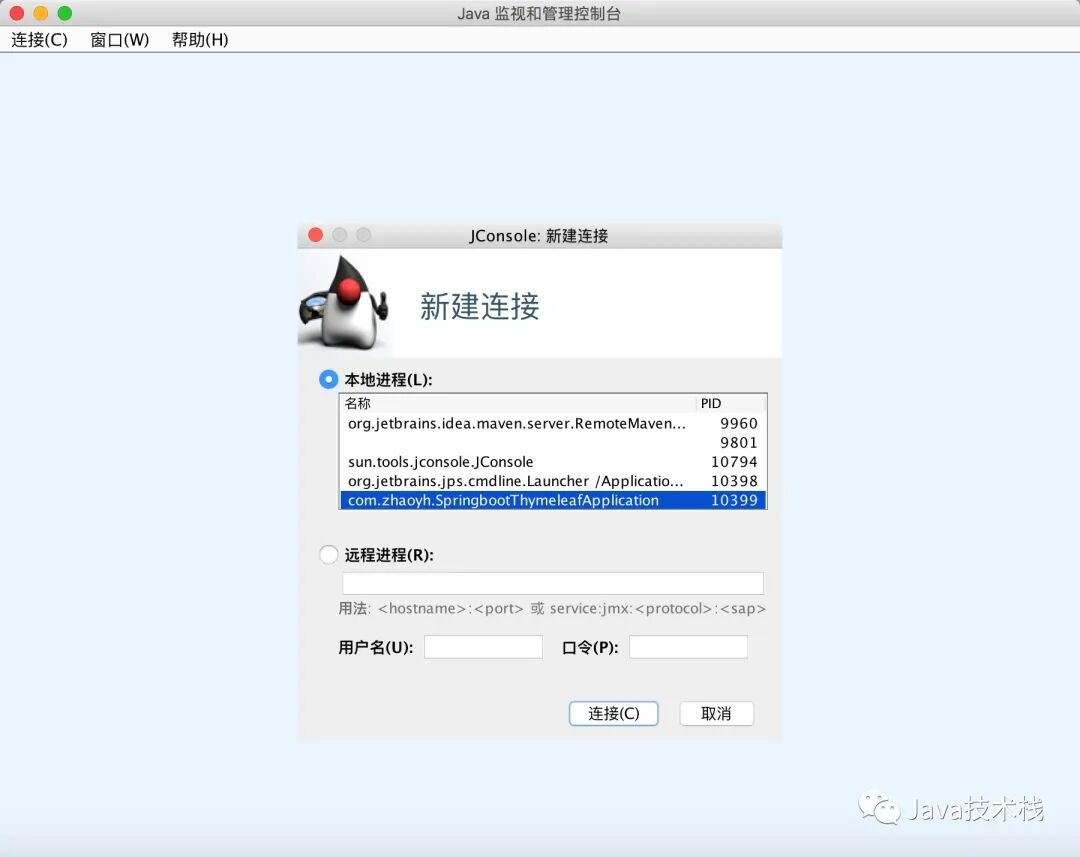
Task: Select org.jetbrains.idea.maven.server.RemoteMaven process row
Action: pos(553,423)
